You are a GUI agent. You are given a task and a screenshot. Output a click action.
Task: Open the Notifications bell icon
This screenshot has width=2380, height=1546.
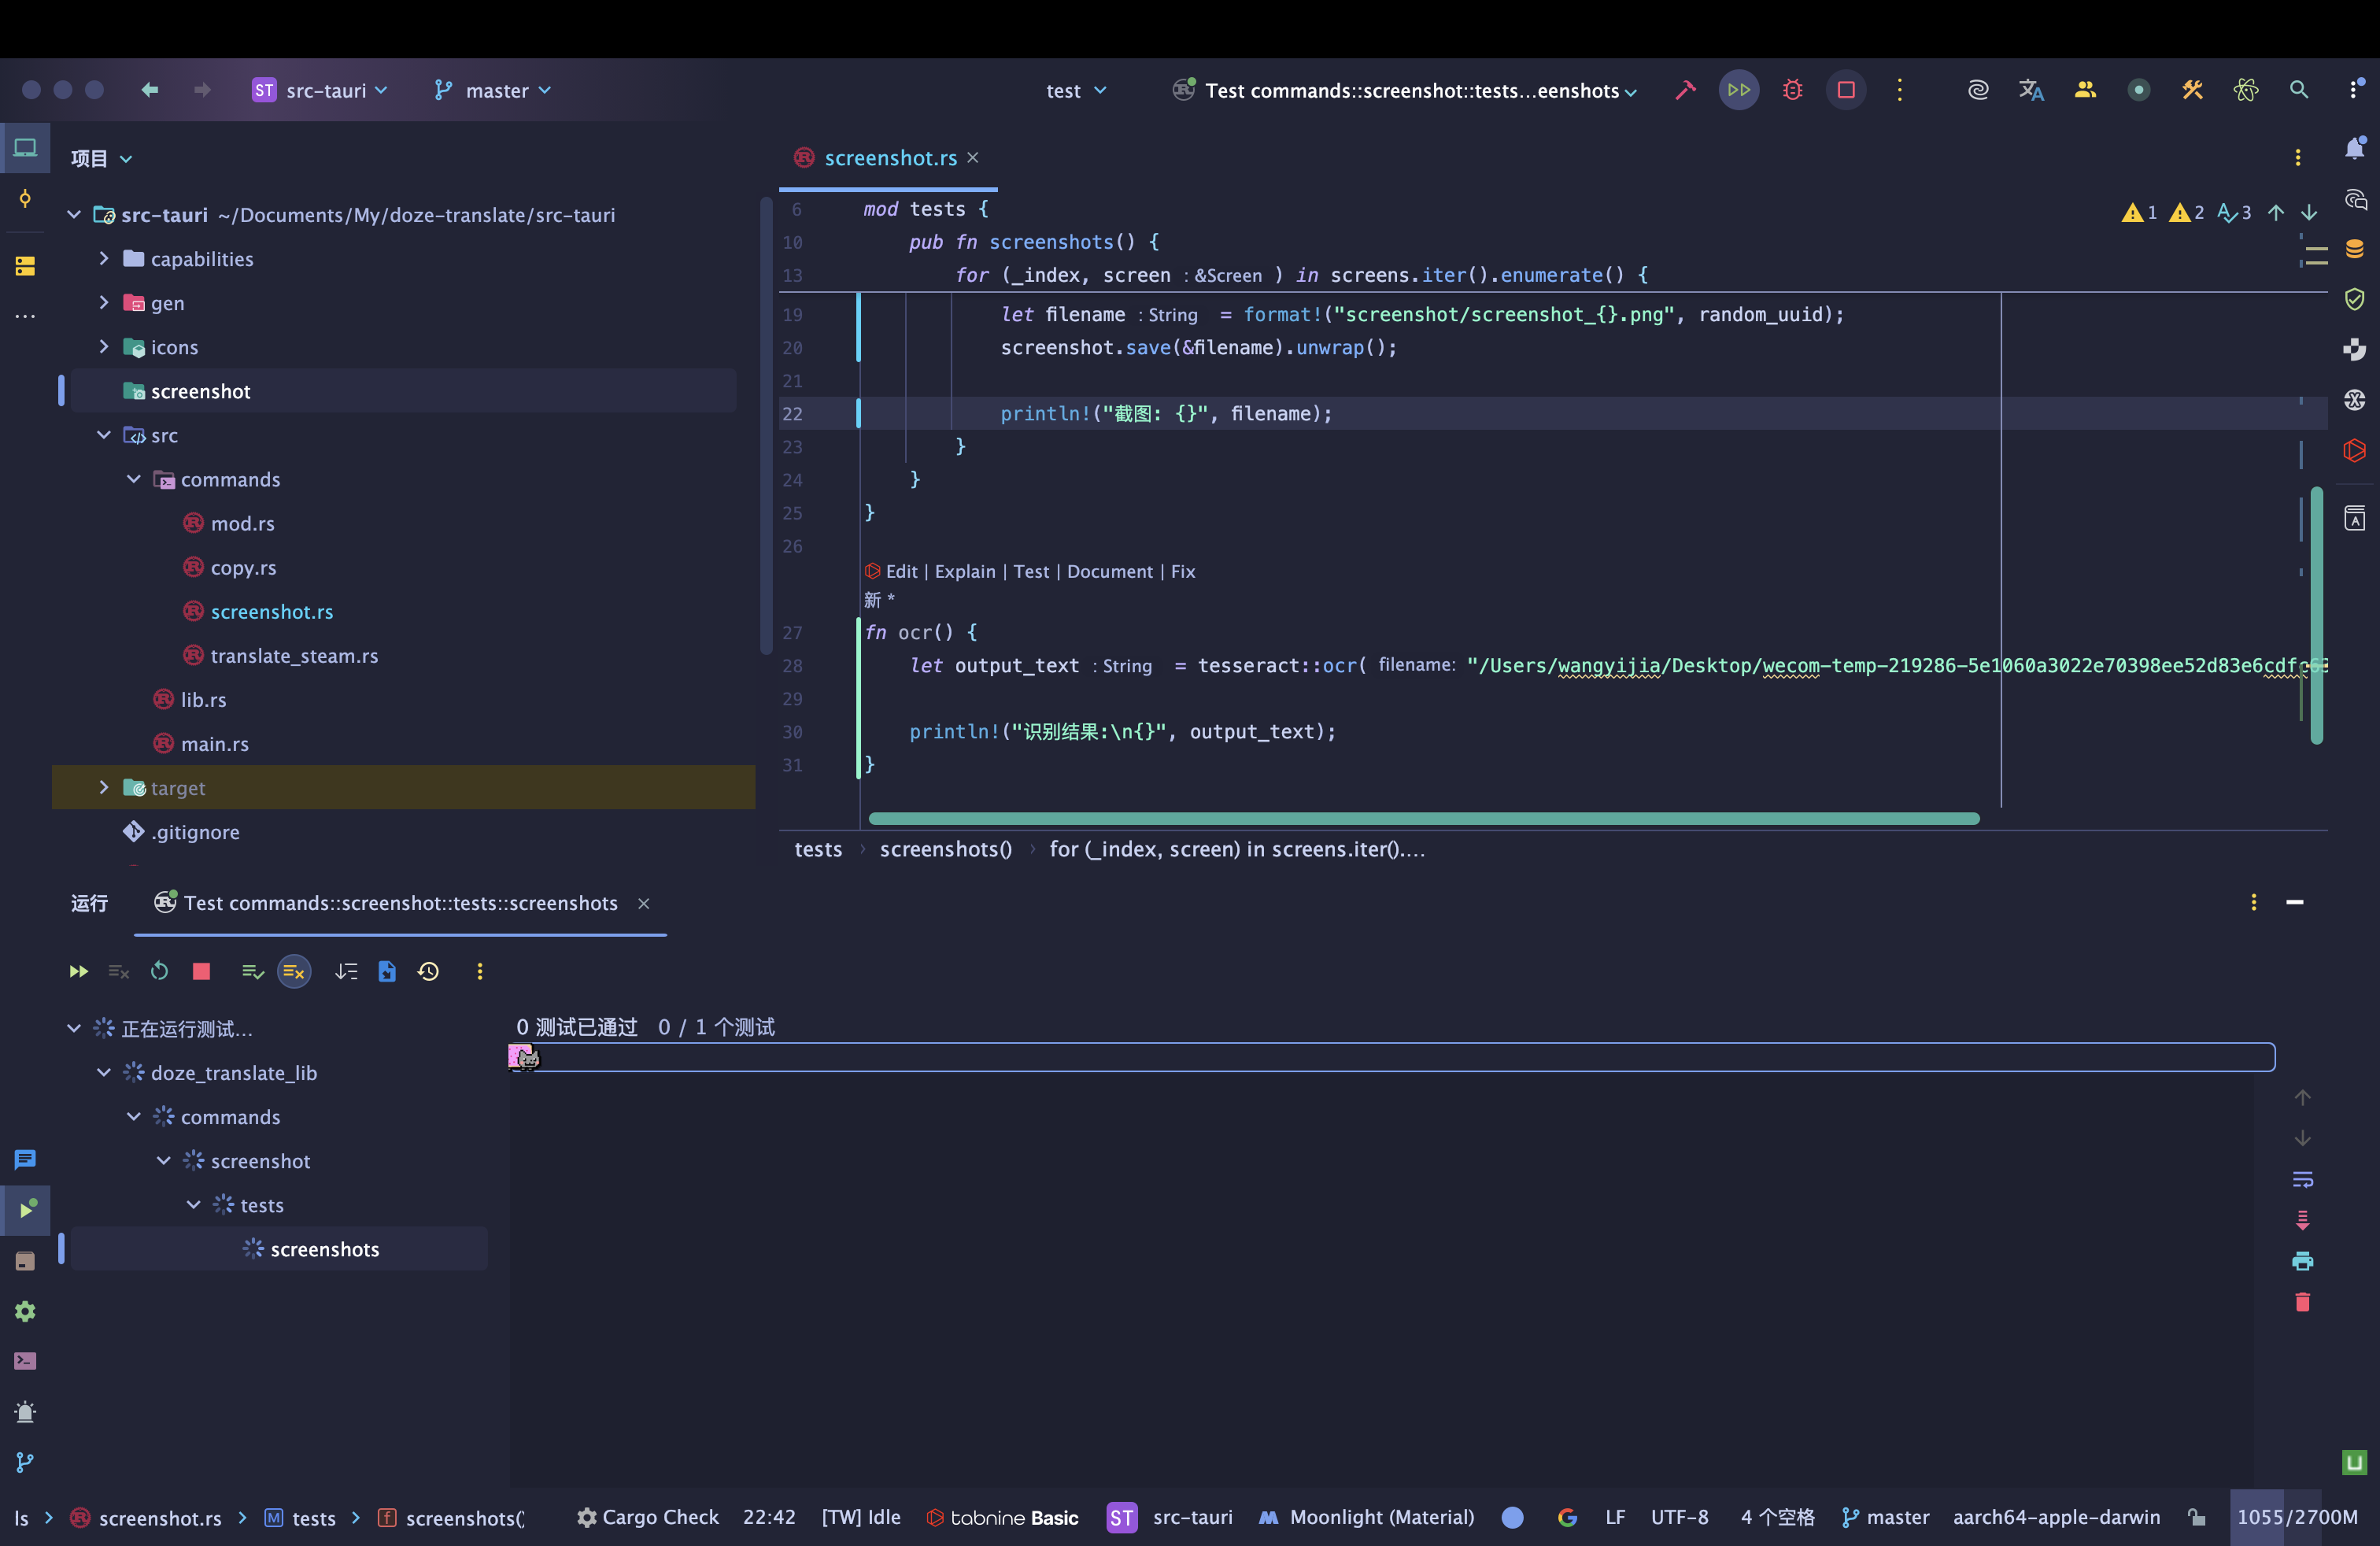pos(2355,149)
